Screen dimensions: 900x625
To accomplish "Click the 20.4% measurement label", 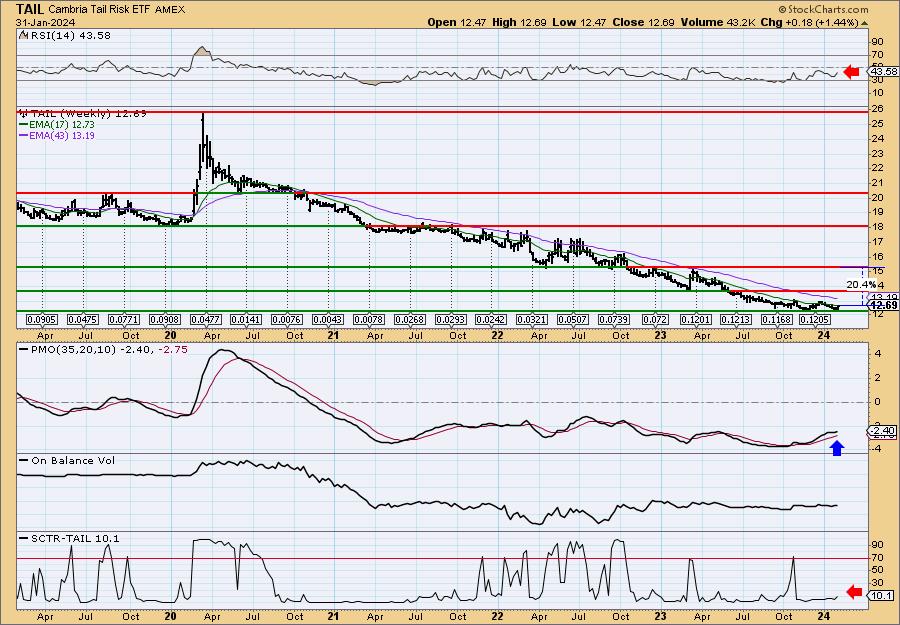I will tap(862, 284).
